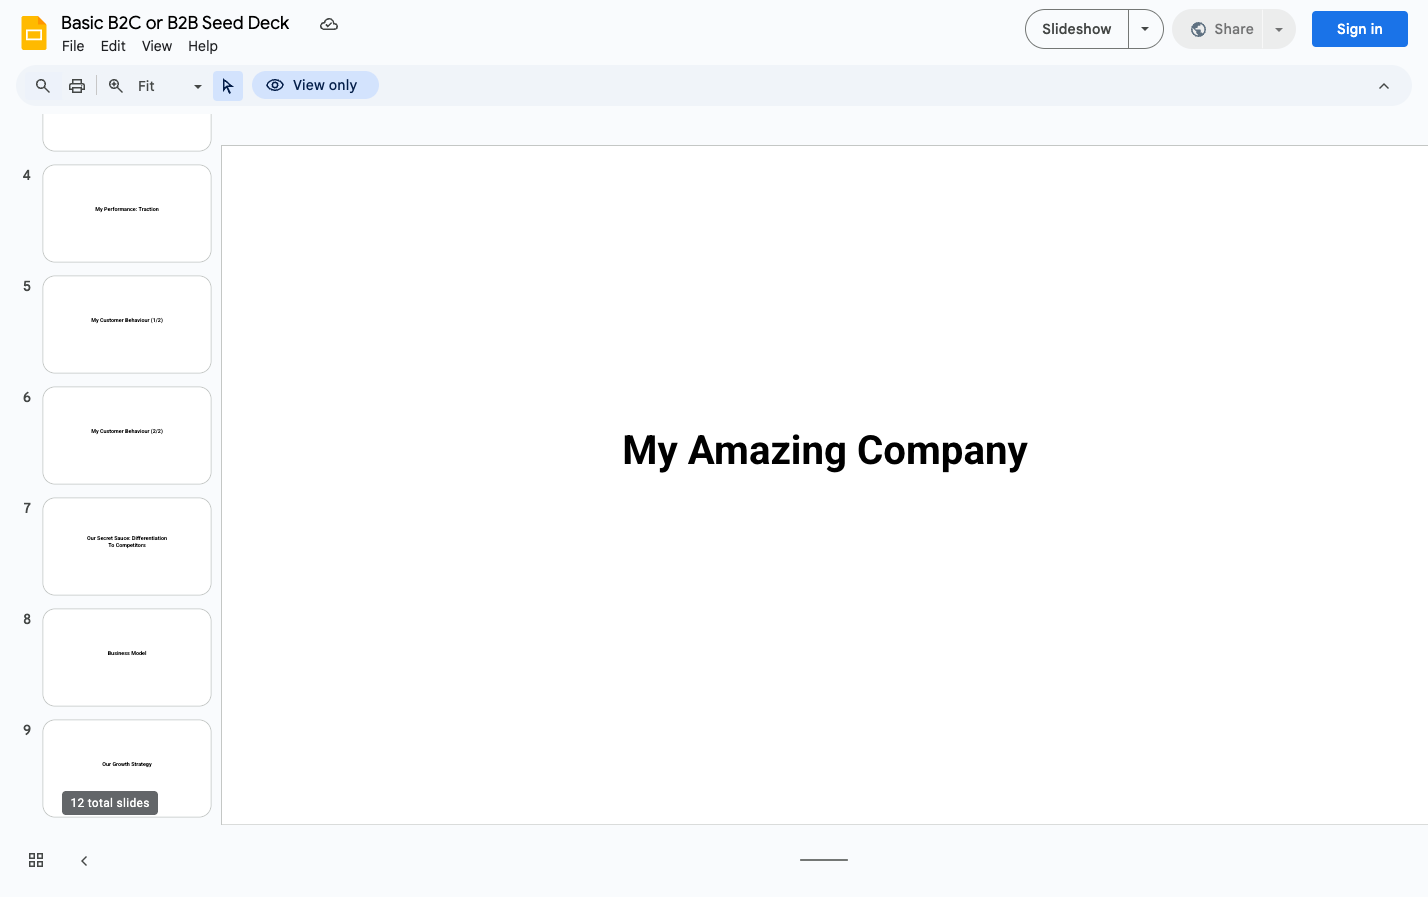The height and width of the screenshot is (897, 1428).
Task: Select the arrow cursor tool
Action: click(228, 86)
